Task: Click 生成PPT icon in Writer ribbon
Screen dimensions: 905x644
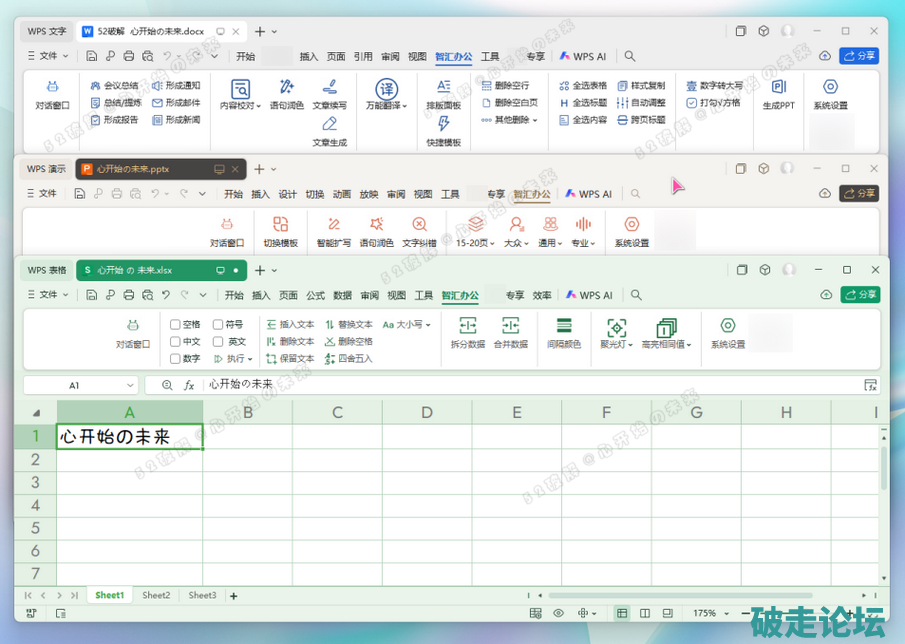Action: [779, 88]
